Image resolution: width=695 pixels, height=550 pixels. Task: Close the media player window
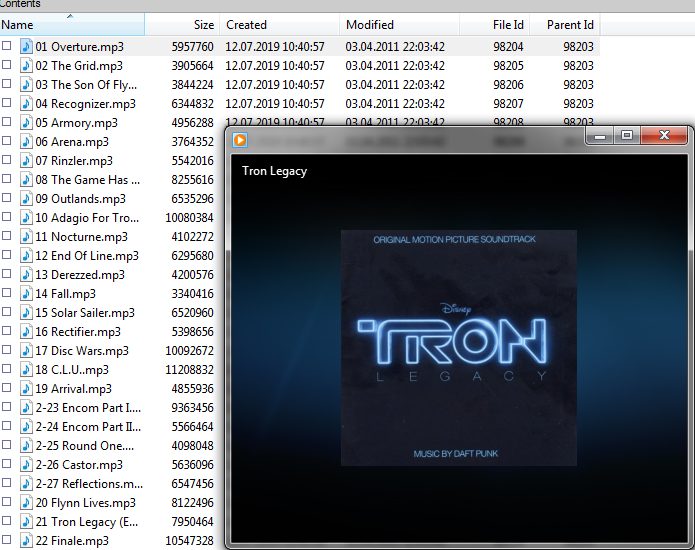[664, 136]
